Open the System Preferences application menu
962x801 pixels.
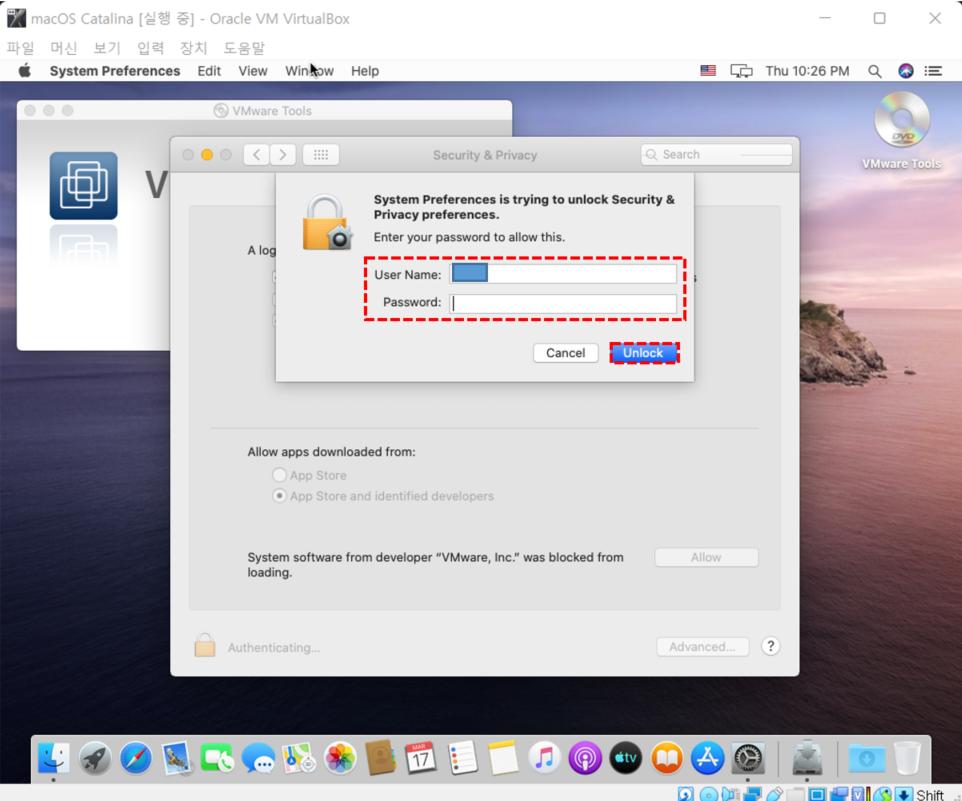pyautogui.click(x=115, y=71)
